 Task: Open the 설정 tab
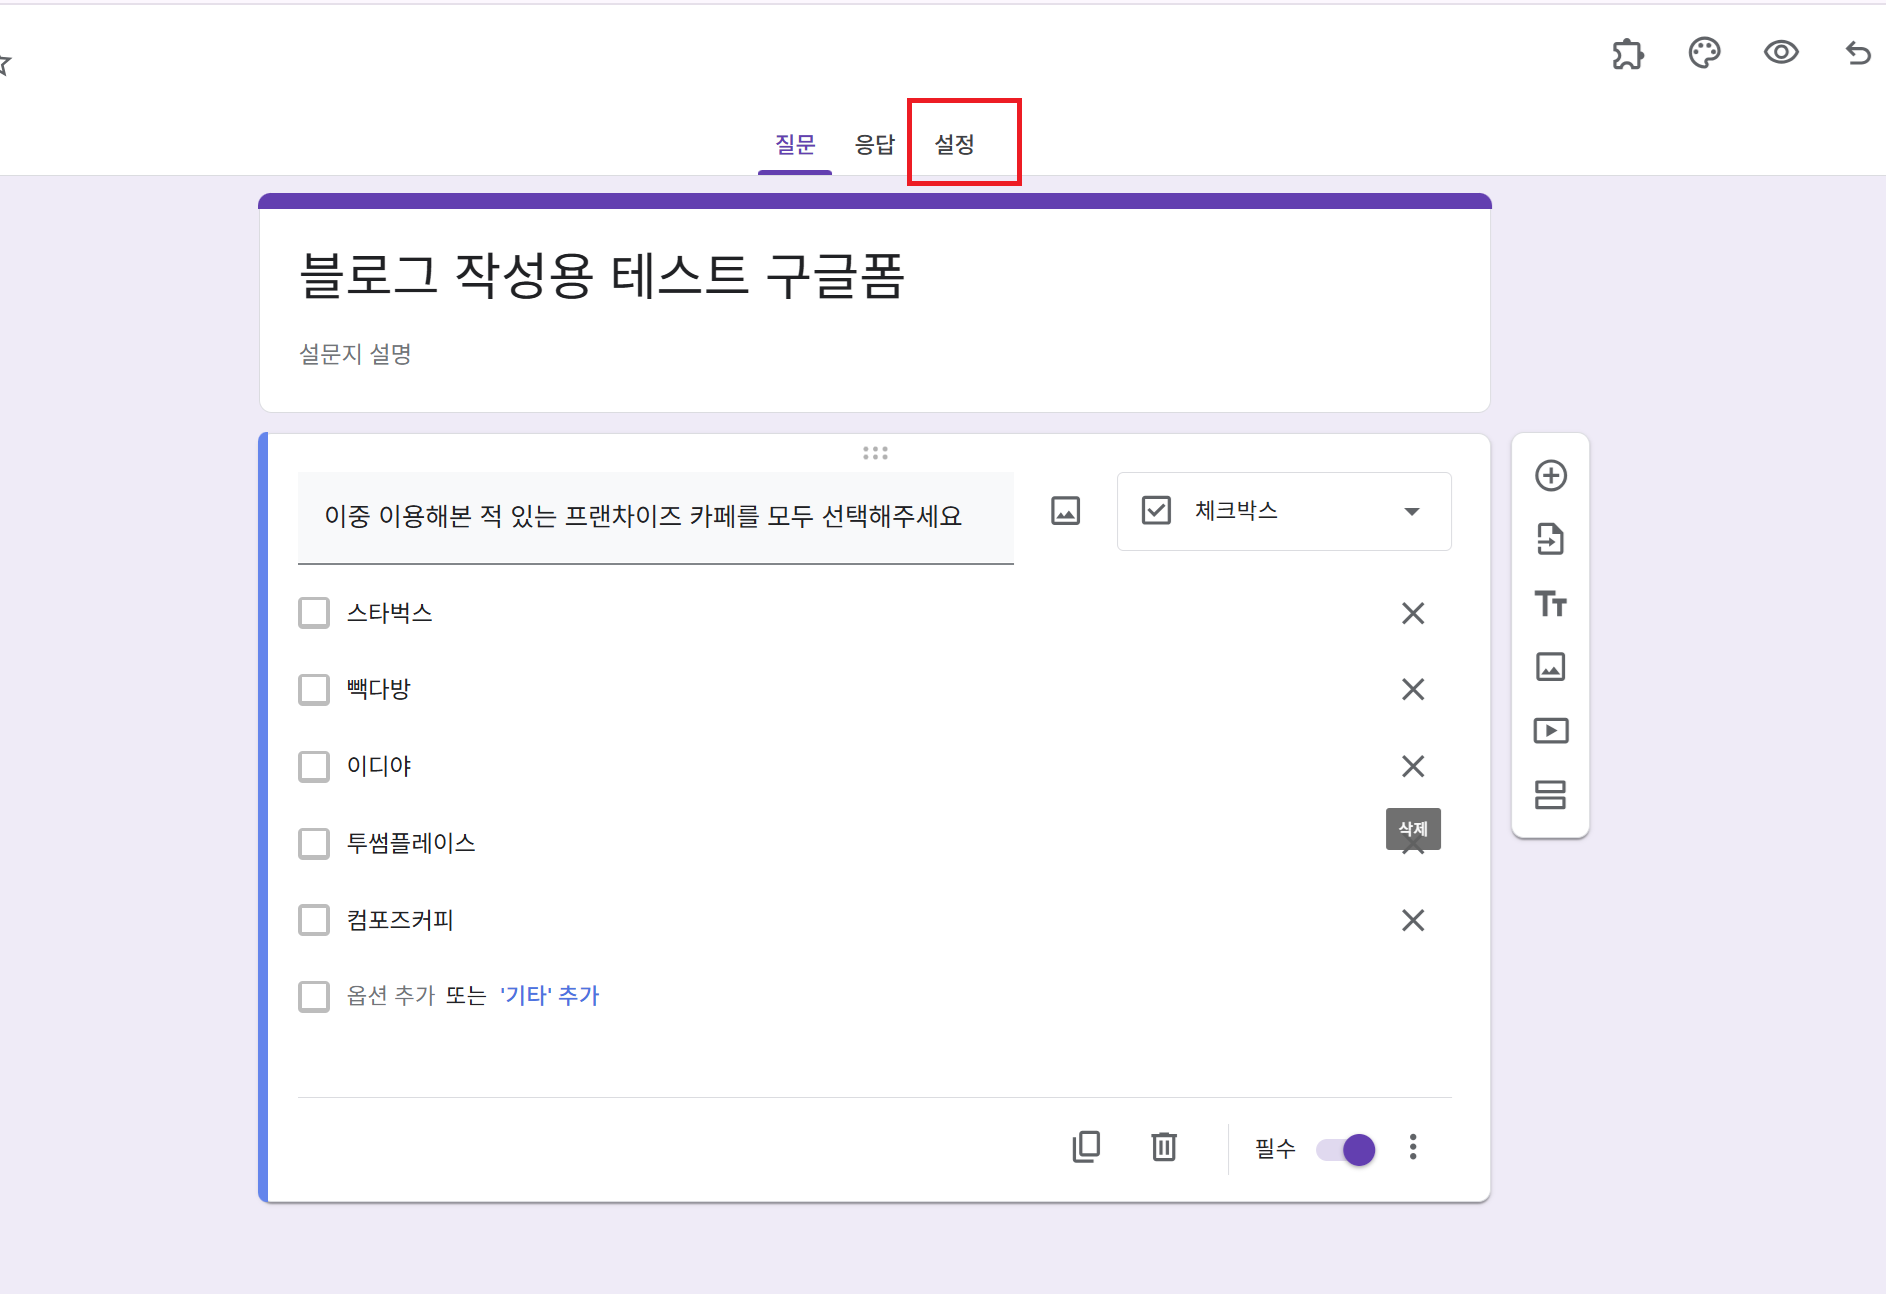click(x=954, y=144)
